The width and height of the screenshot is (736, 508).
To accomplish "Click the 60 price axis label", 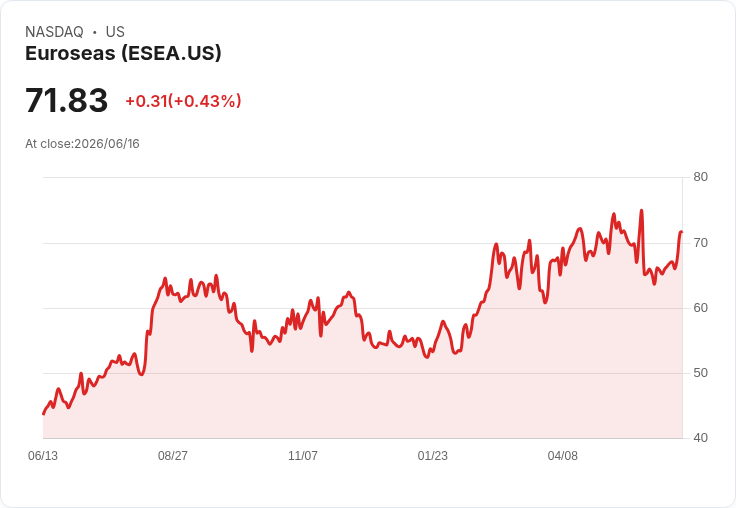I will click(700, 308).
